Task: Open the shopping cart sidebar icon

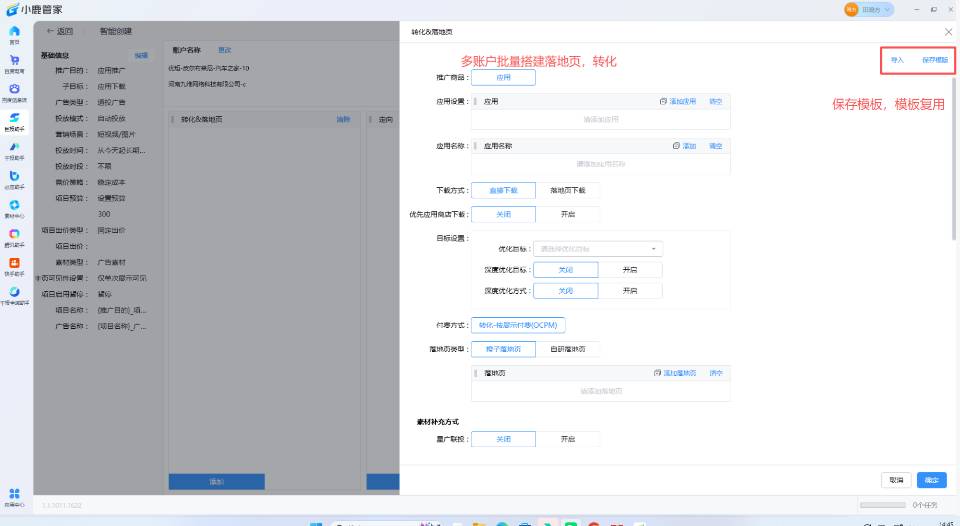Action: click(14, 60)
